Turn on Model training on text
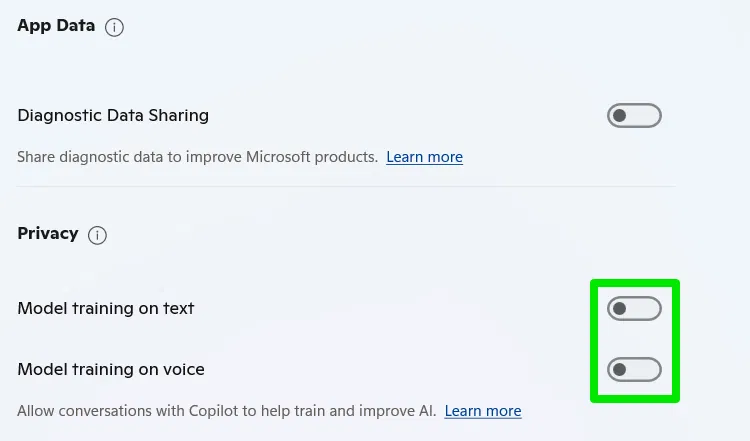 (x=634, y=309)
